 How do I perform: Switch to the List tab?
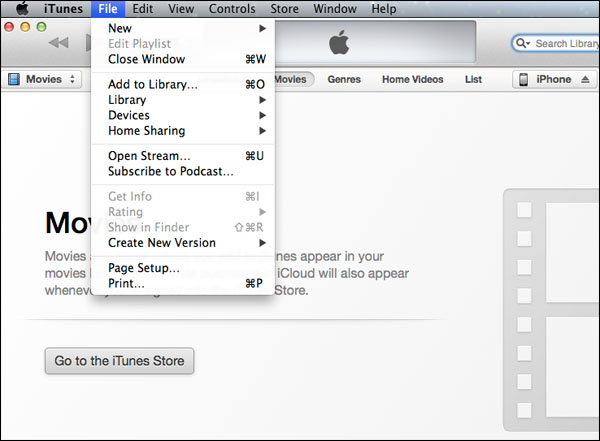(x=473, y=79)
